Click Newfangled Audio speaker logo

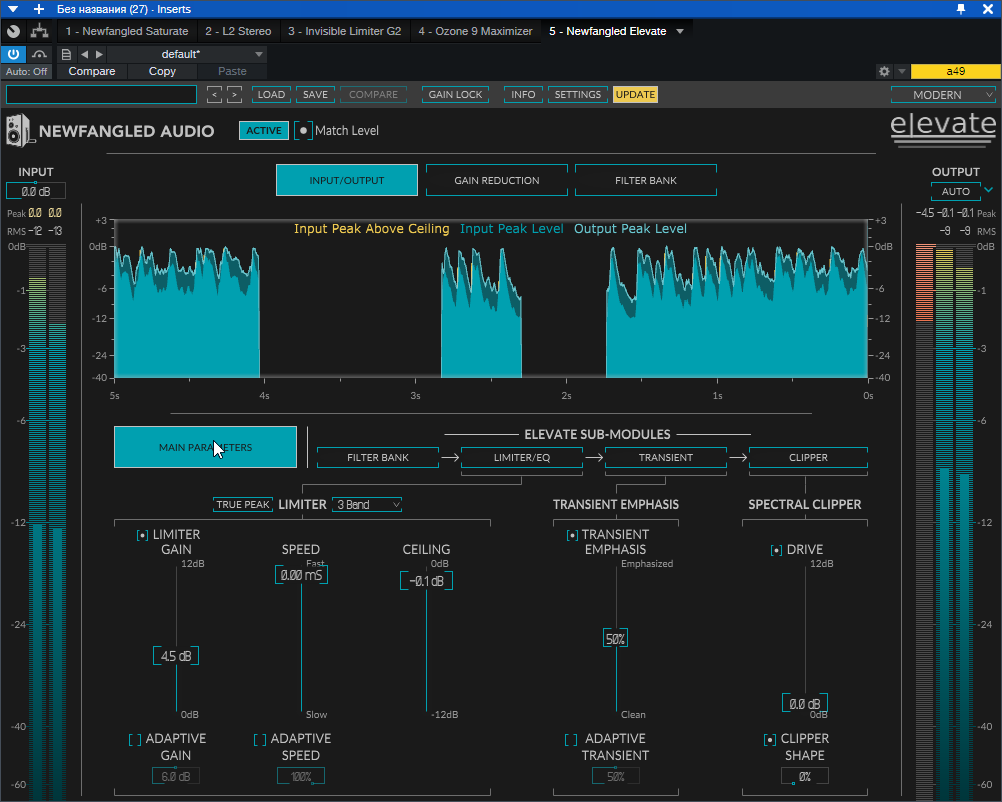[x=18, y=130]
